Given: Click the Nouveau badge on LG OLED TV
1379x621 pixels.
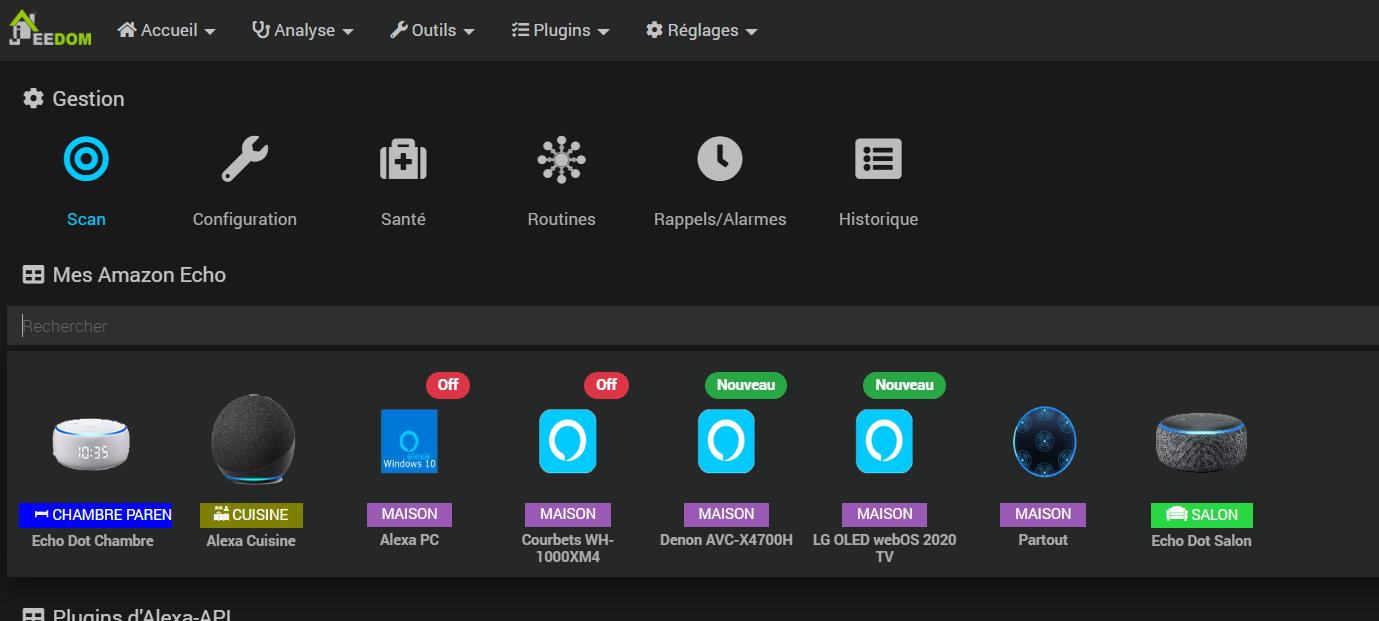Looking at the screenshot, I should [904, 385].
